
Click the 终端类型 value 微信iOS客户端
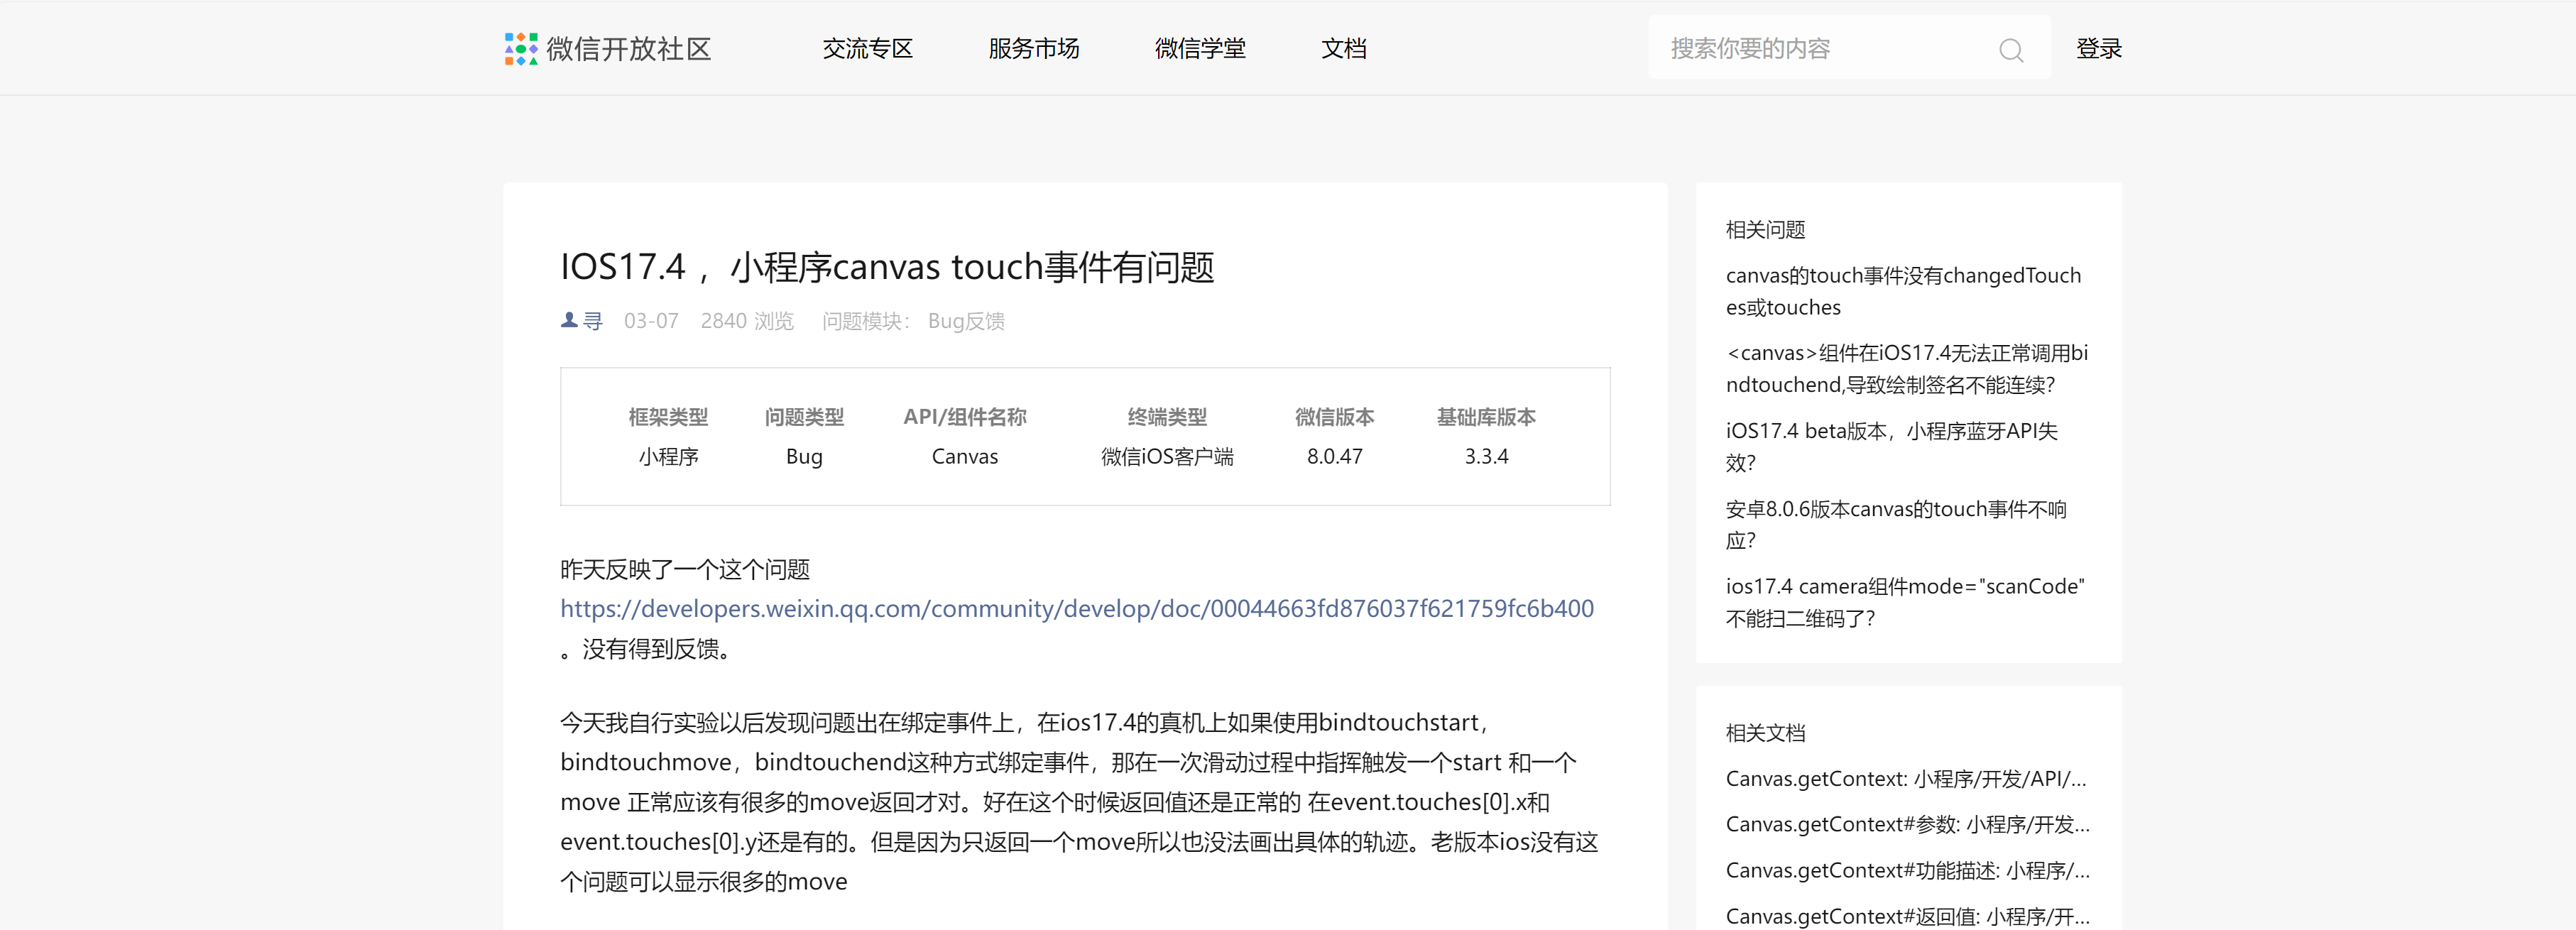pos(1167,457)
